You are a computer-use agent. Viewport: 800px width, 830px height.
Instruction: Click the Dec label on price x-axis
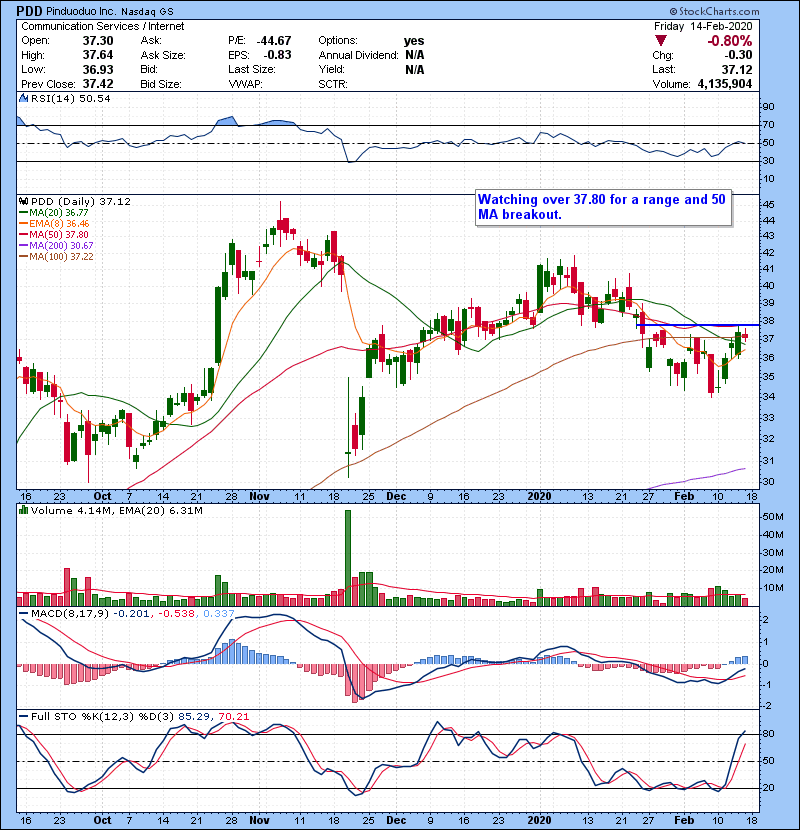[x=396, y=497]
